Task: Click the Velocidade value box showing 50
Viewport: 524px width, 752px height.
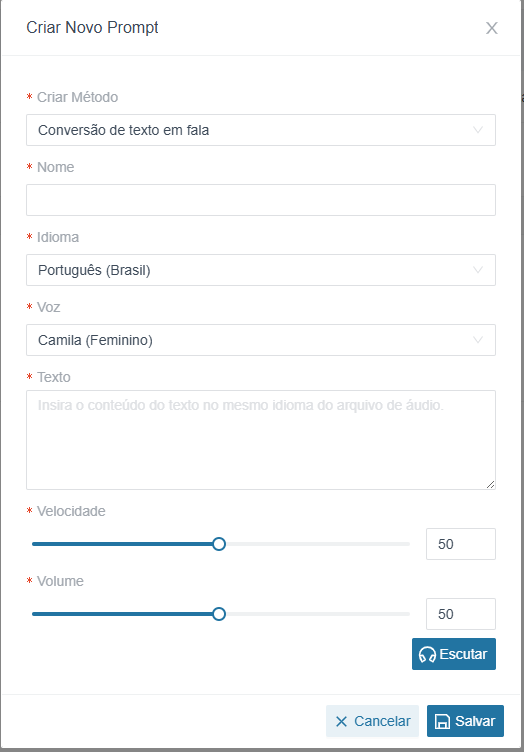Action: pos(461,544)
